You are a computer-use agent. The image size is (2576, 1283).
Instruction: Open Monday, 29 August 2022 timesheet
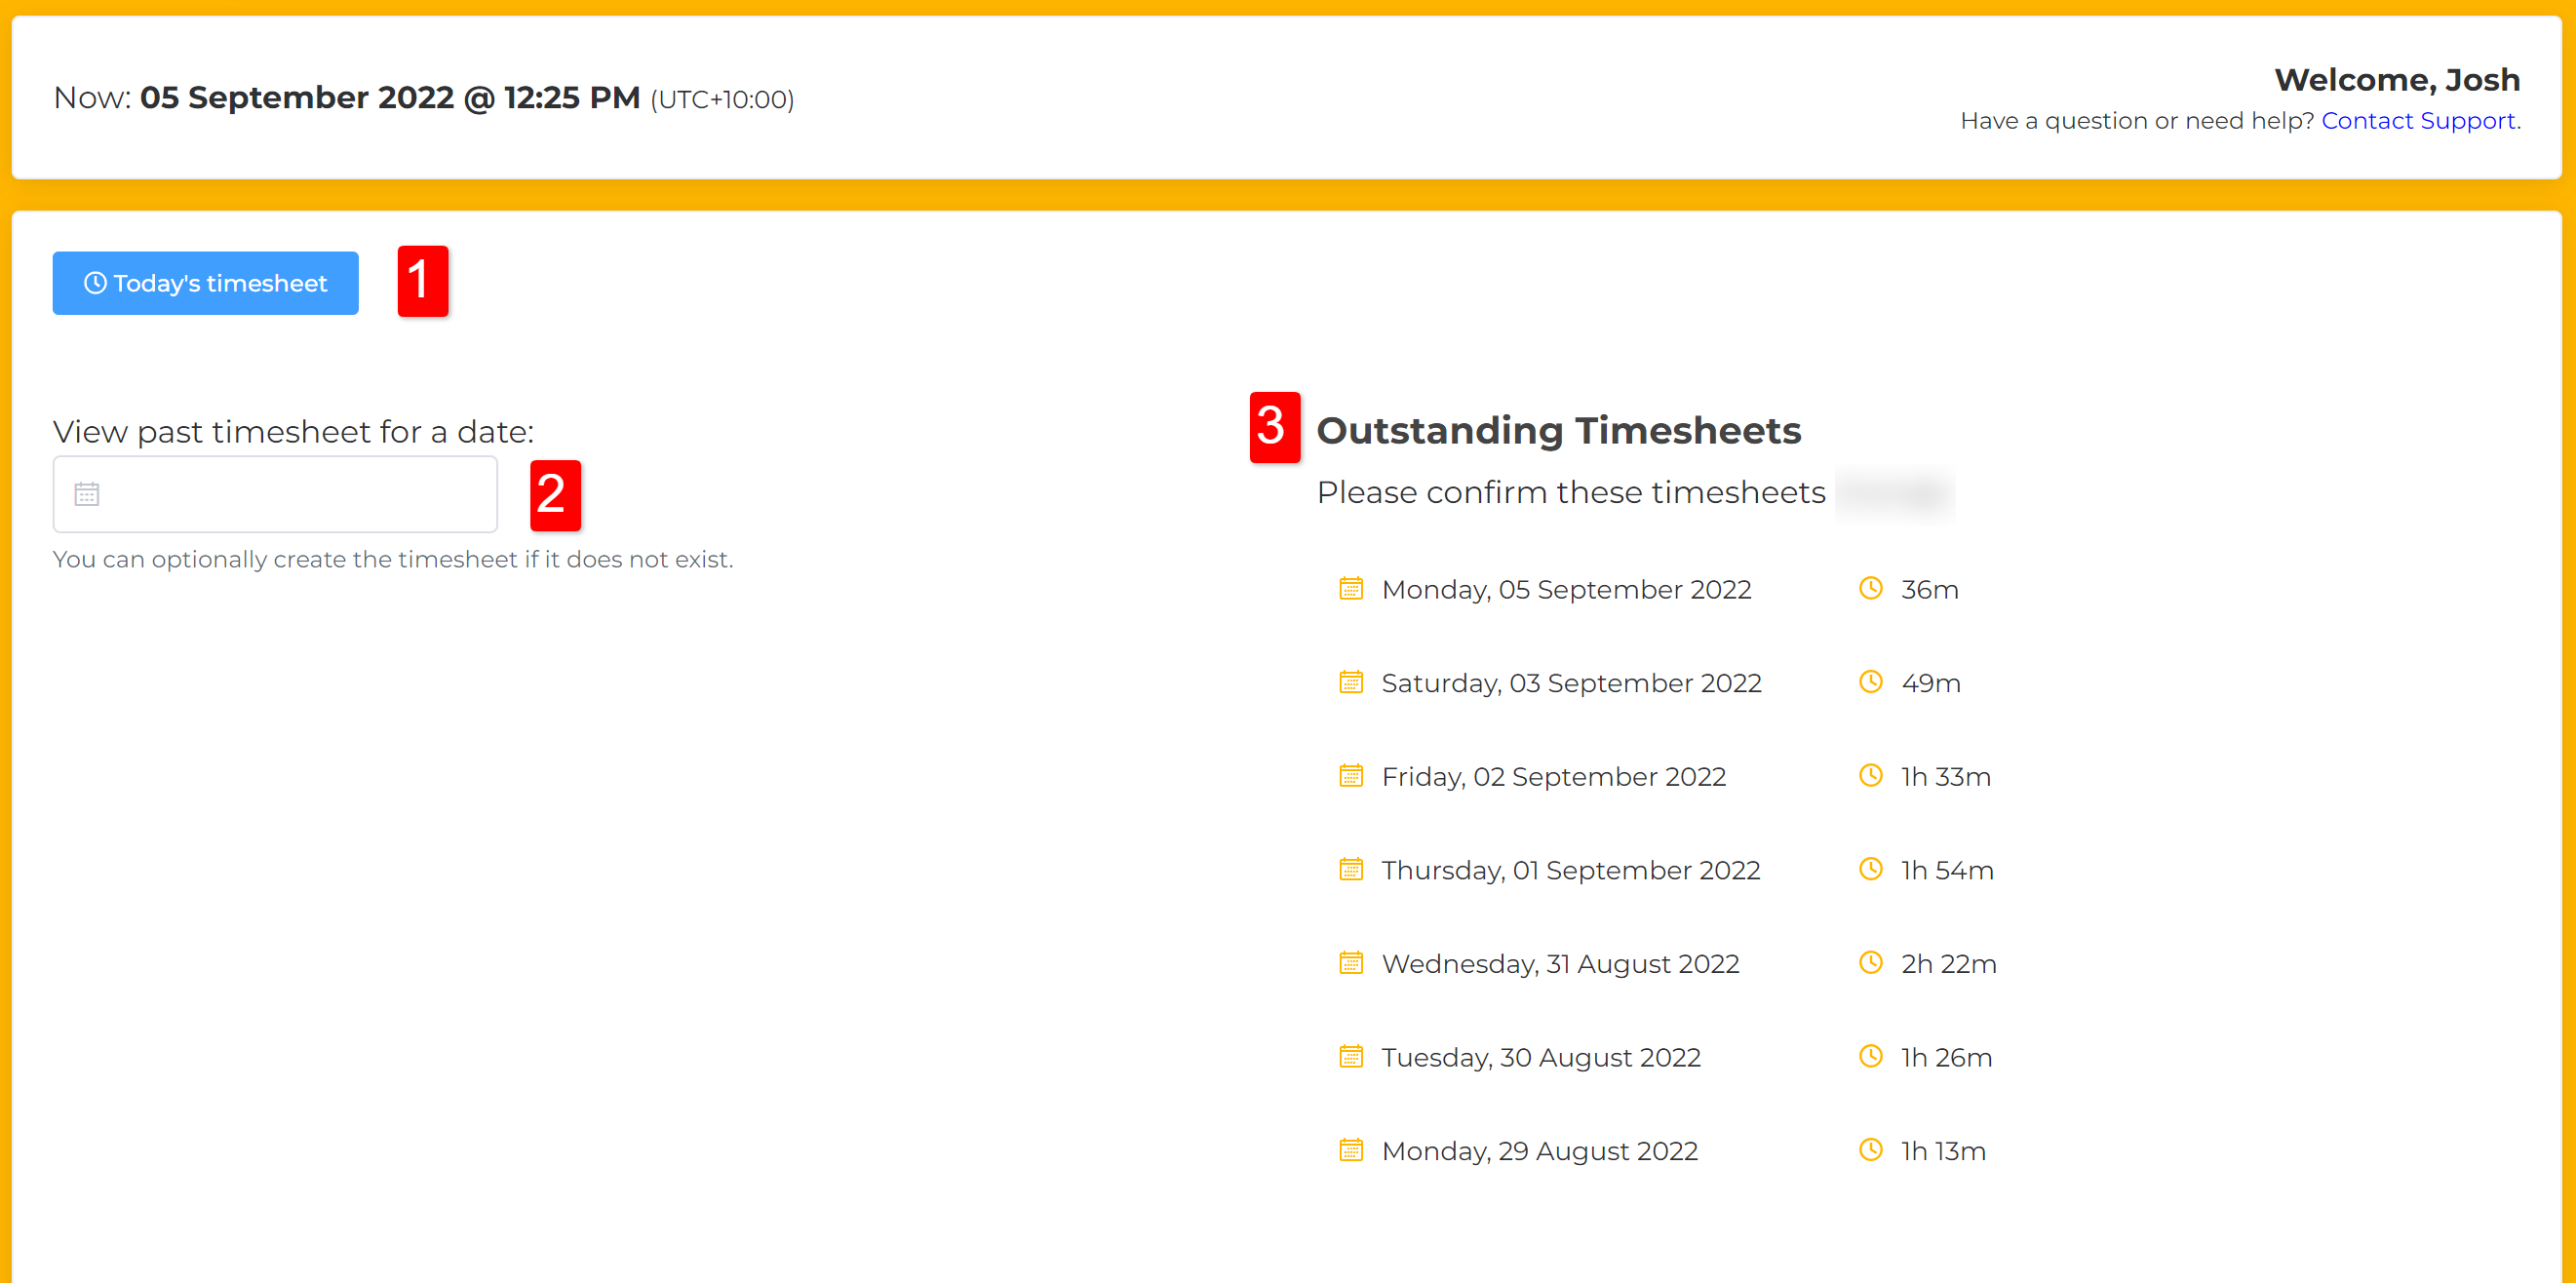[x=1539, y=1151]
